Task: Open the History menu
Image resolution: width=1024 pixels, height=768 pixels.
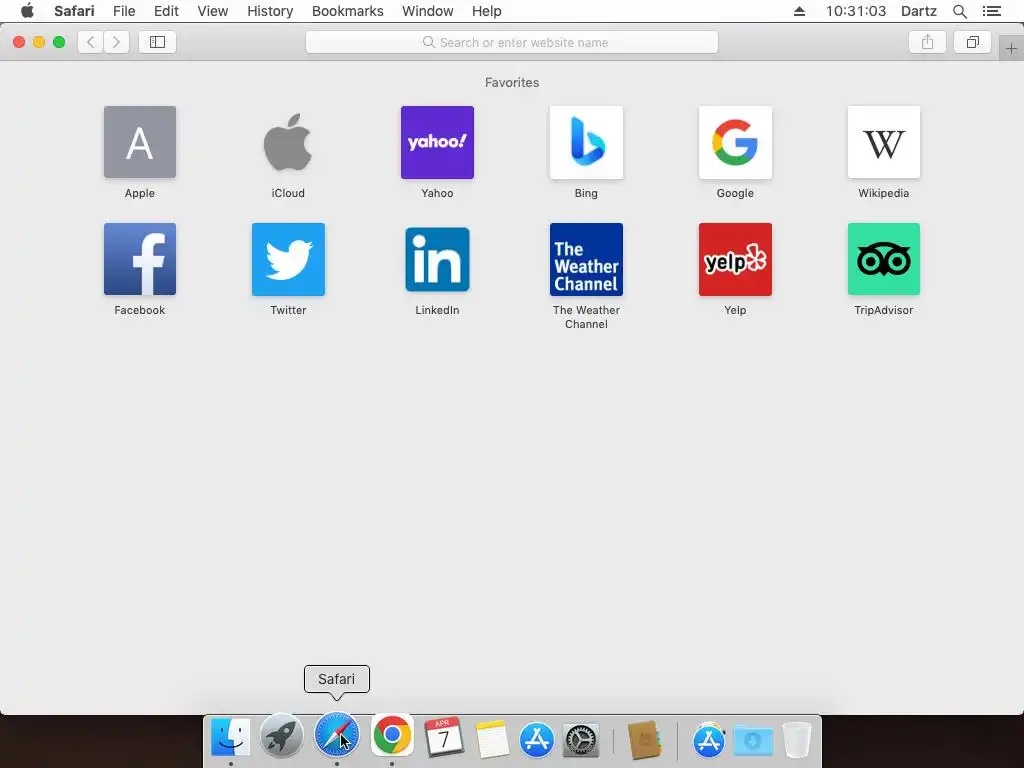Action: 270,11
